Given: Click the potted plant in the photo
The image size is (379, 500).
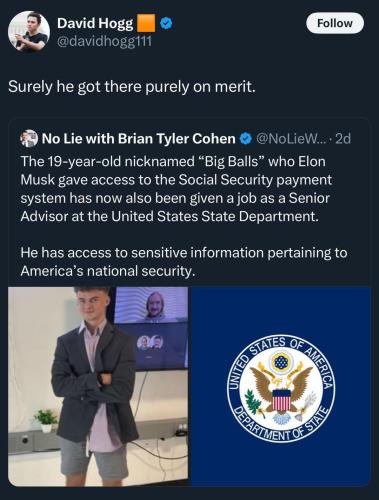Looking at the screenshot, I should 46,420.
